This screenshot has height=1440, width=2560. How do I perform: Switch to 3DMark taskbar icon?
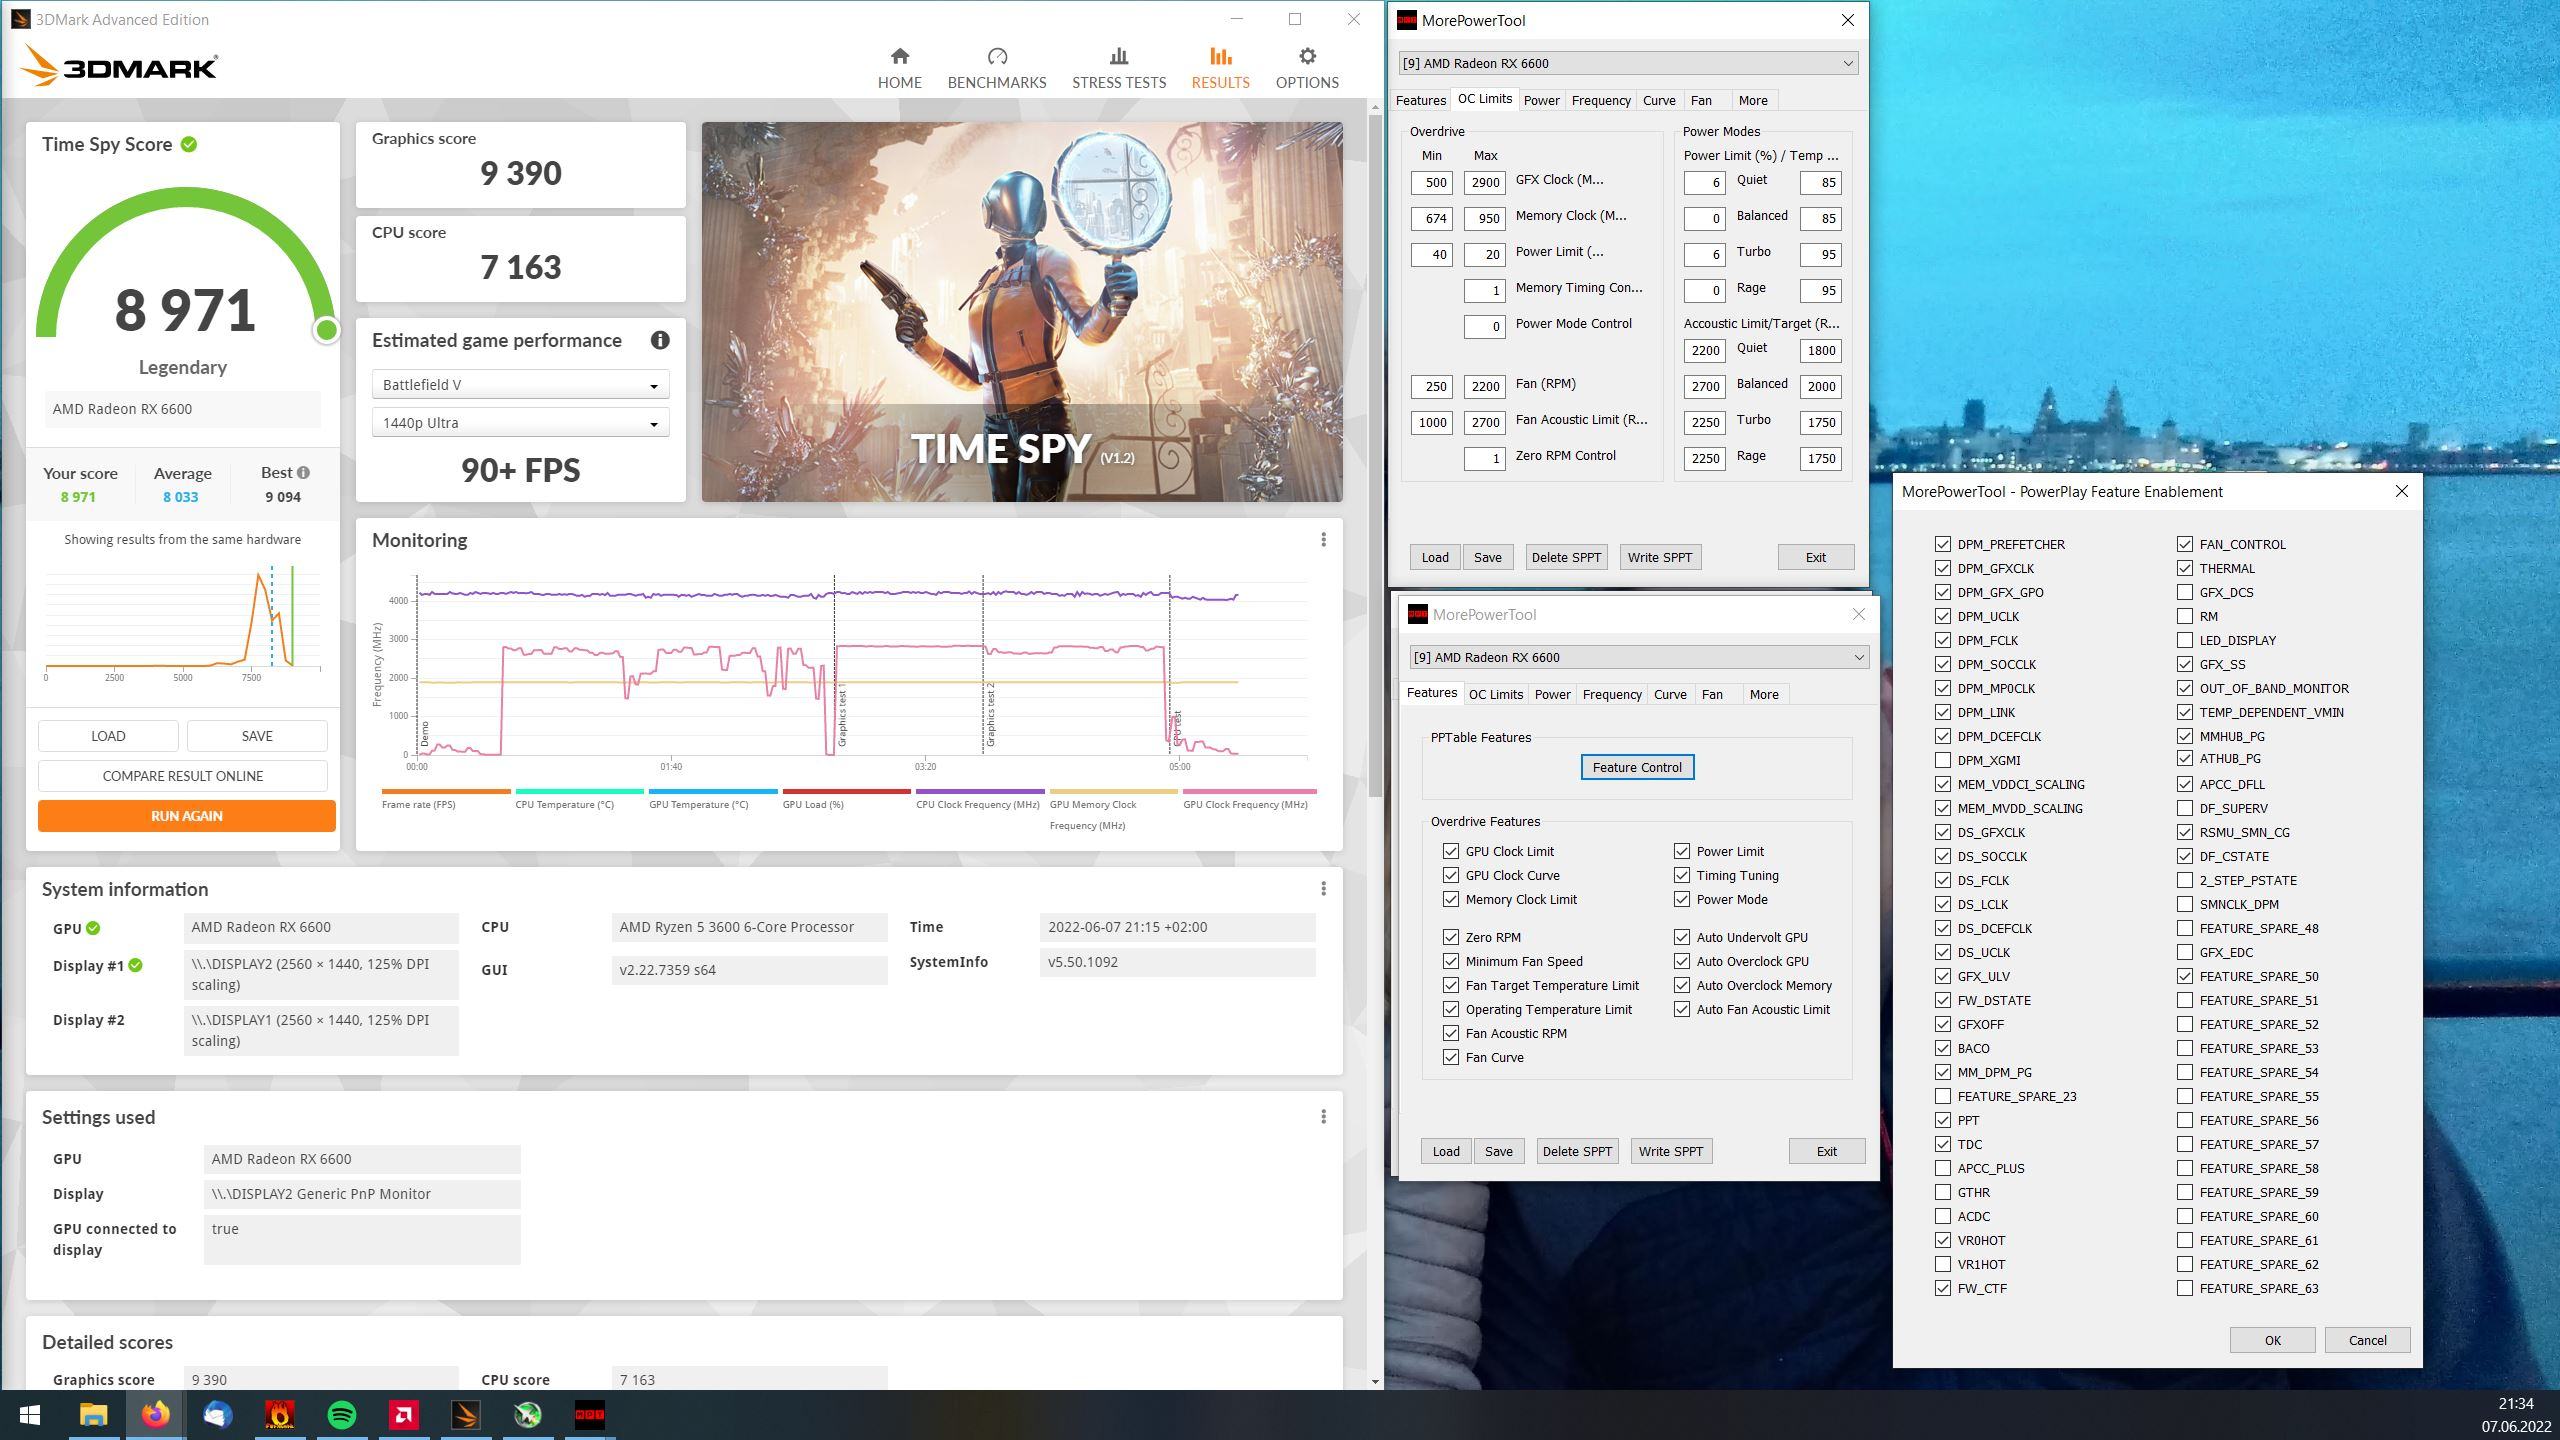click(x=466, y=1415)
